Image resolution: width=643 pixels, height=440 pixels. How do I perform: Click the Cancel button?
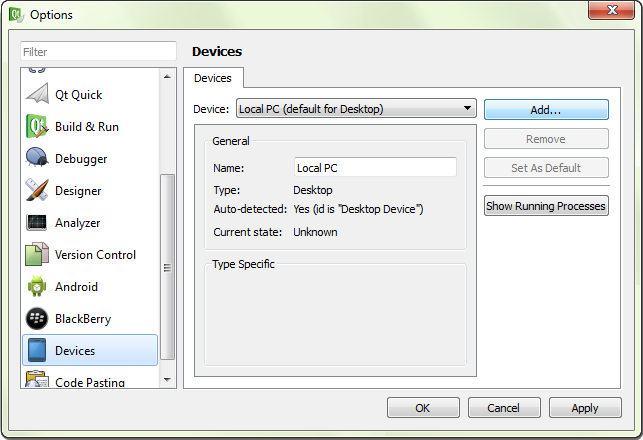point(504,408)
